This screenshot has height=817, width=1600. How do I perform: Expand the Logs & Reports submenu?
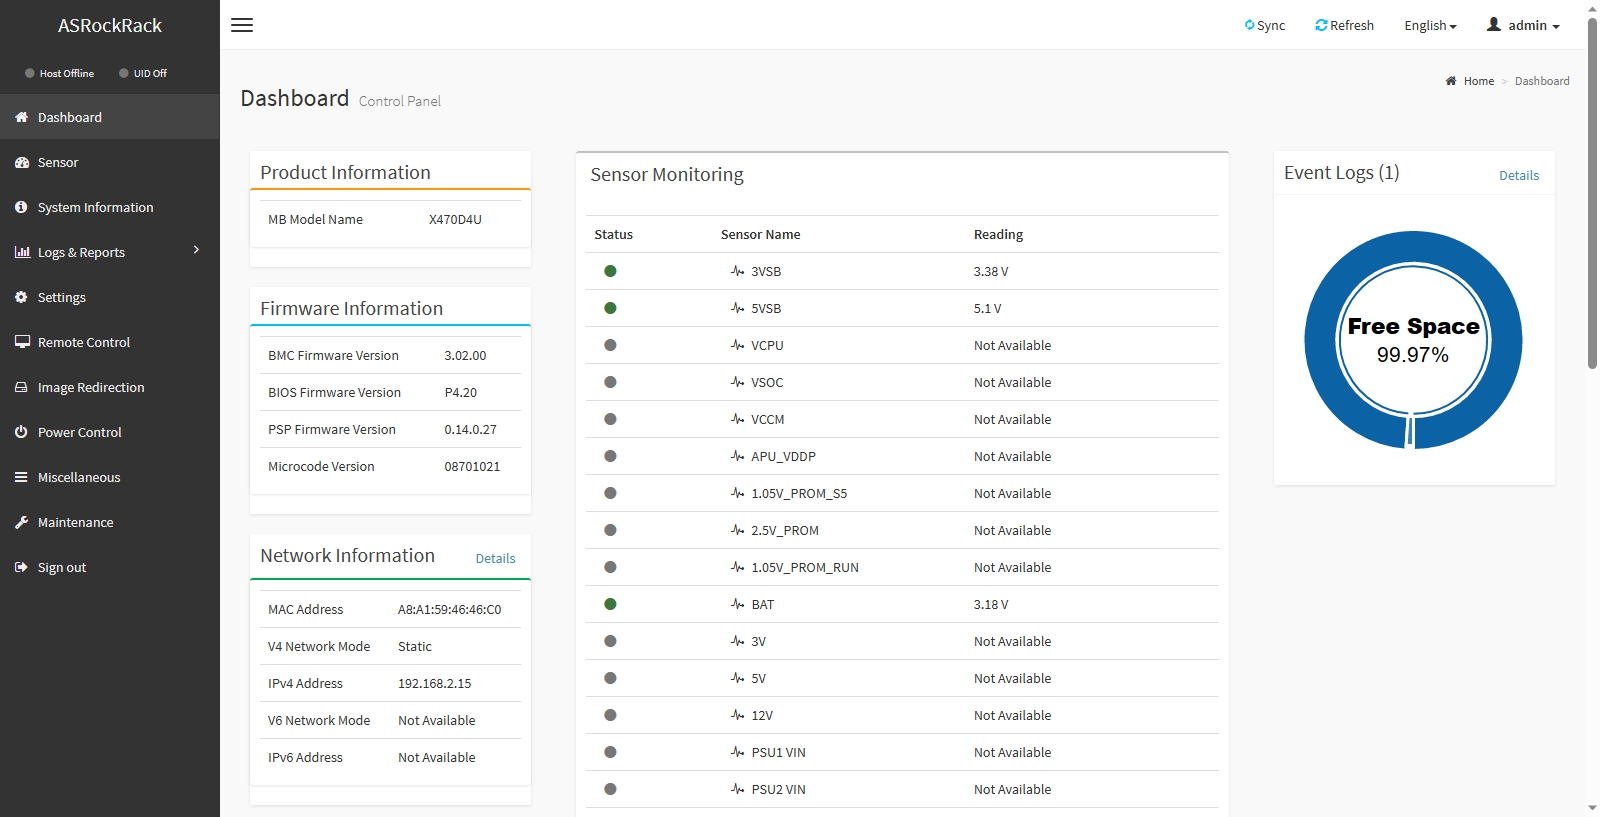pos(110,252)
